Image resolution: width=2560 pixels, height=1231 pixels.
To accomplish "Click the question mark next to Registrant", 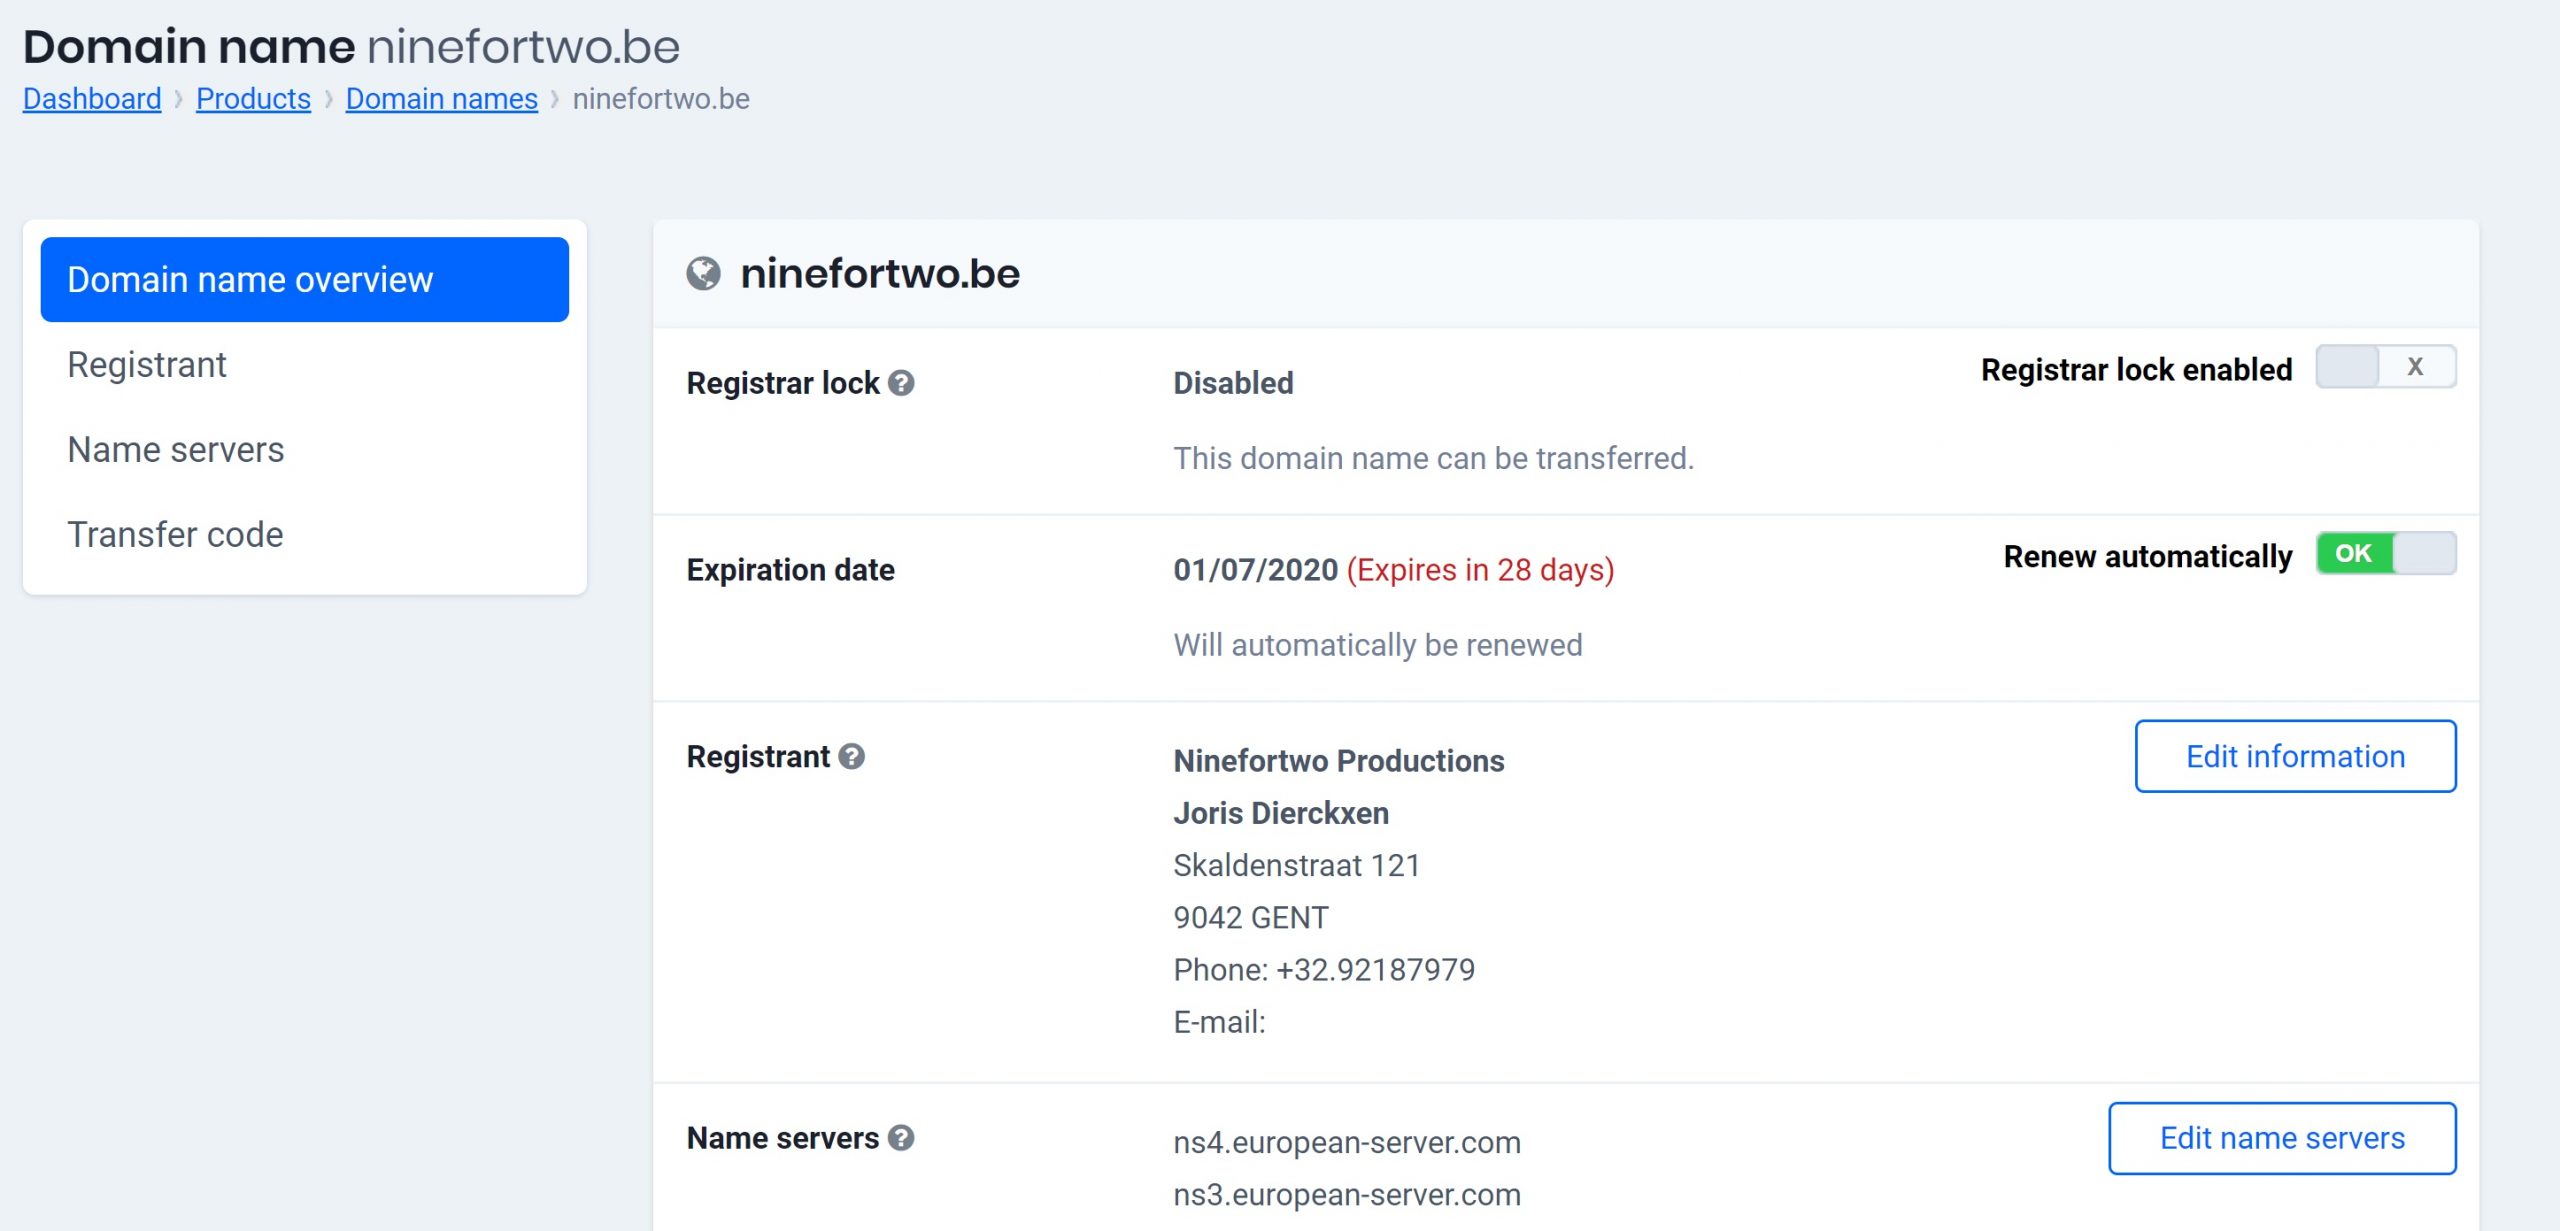I will tap(852, 758).
